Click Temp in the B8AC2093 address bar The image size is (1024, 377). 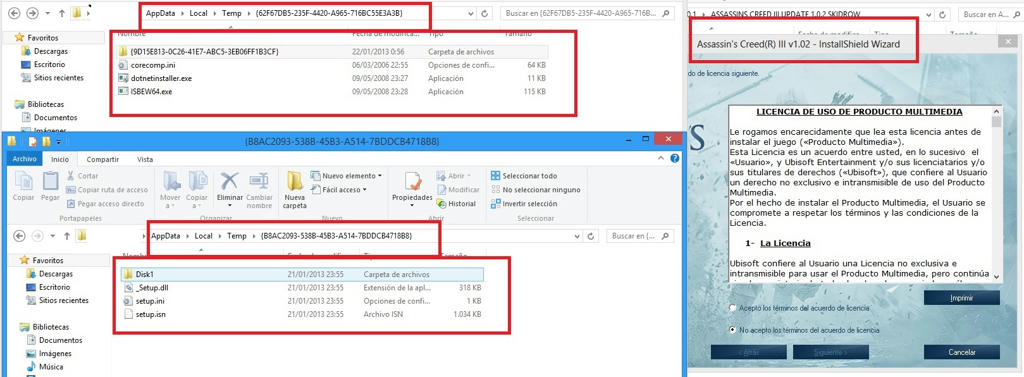[x=236, y=236]
